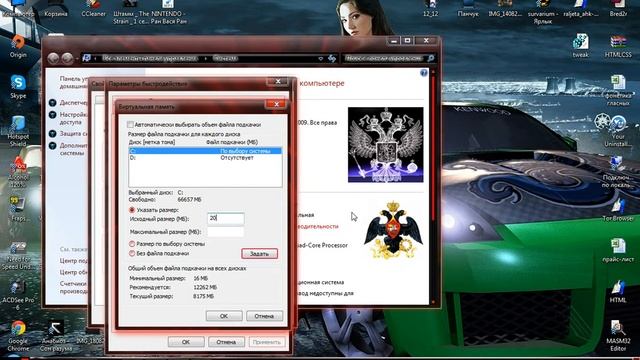Select Без файла подкачки radio option

pos(132,253)
